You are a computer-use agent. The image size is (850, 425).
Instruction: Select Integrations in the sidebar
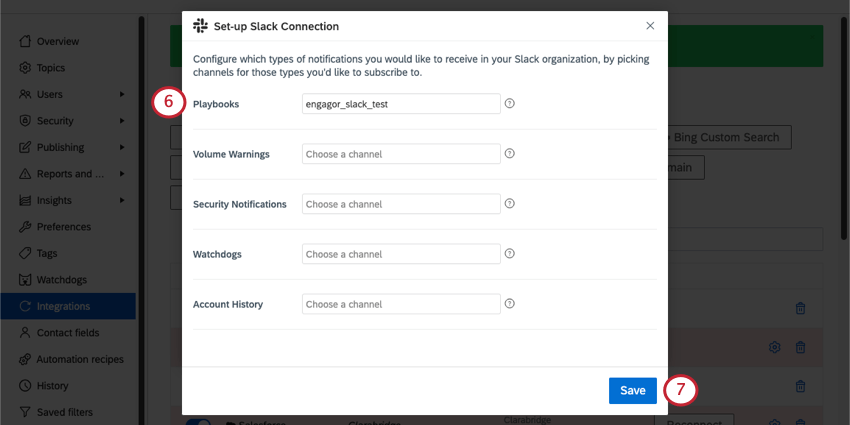tap(68, 306)
